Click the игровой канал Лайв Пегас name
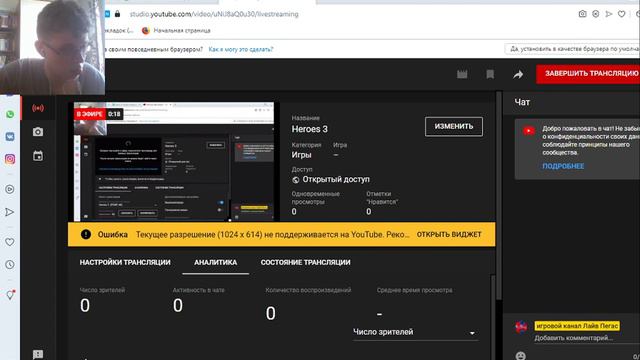 click(577, 326)
